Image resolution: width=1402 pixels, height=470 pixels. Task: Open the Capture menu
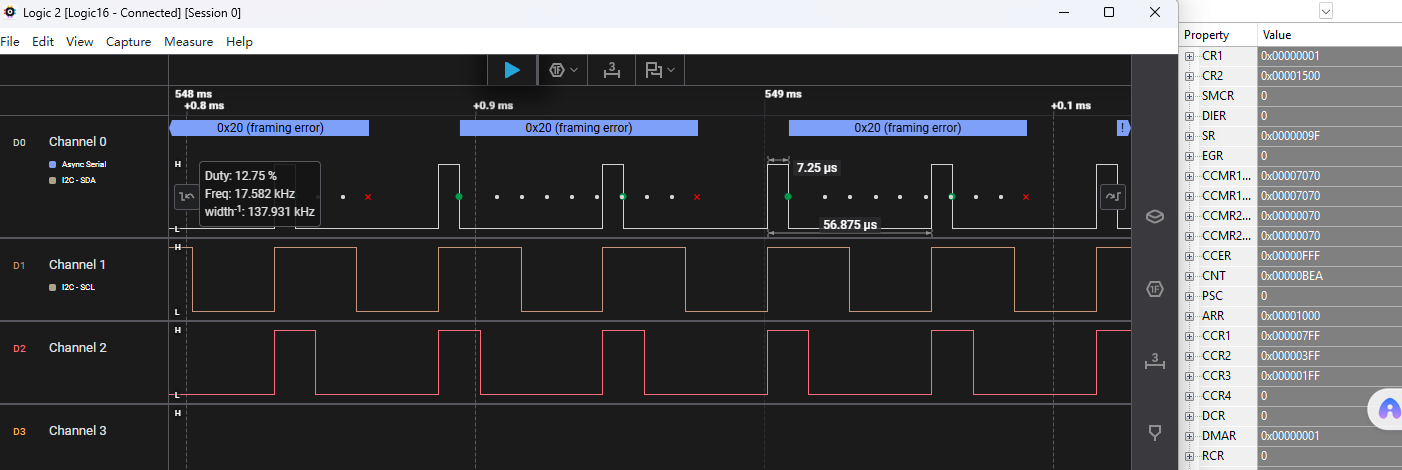point(128,42)
